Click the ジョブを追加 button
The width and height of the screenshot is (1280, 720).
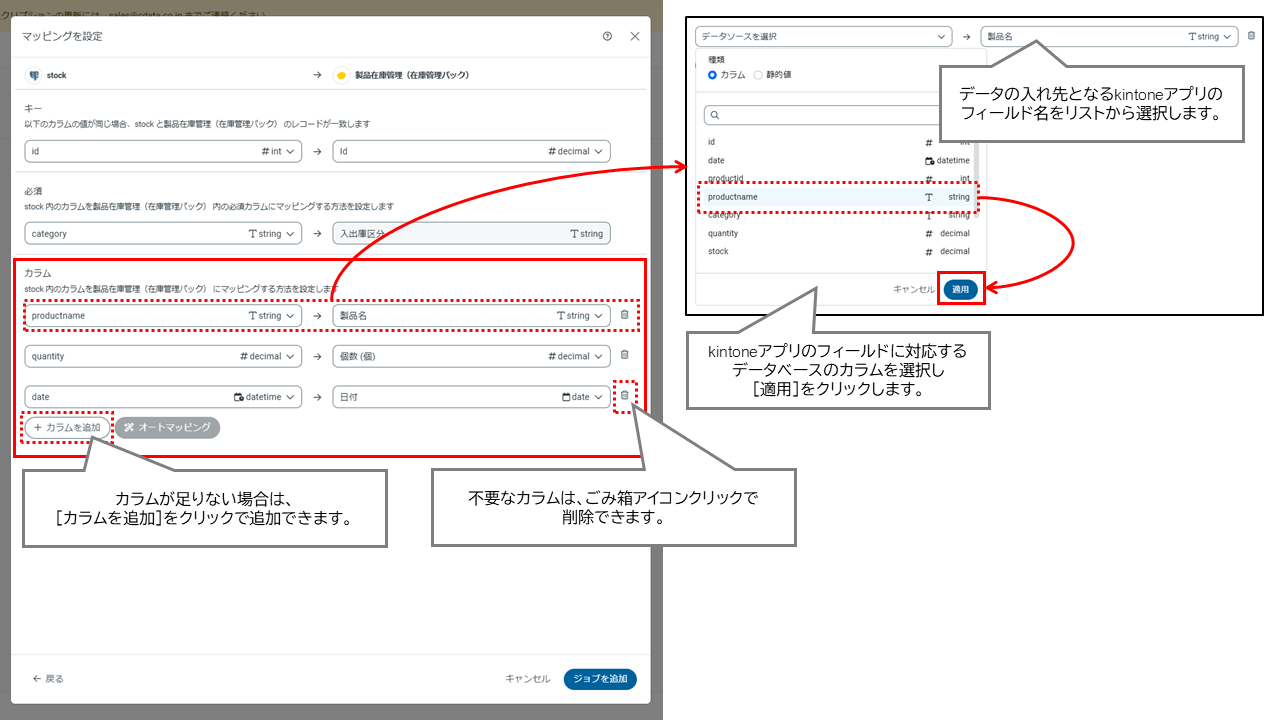[600, 679]
